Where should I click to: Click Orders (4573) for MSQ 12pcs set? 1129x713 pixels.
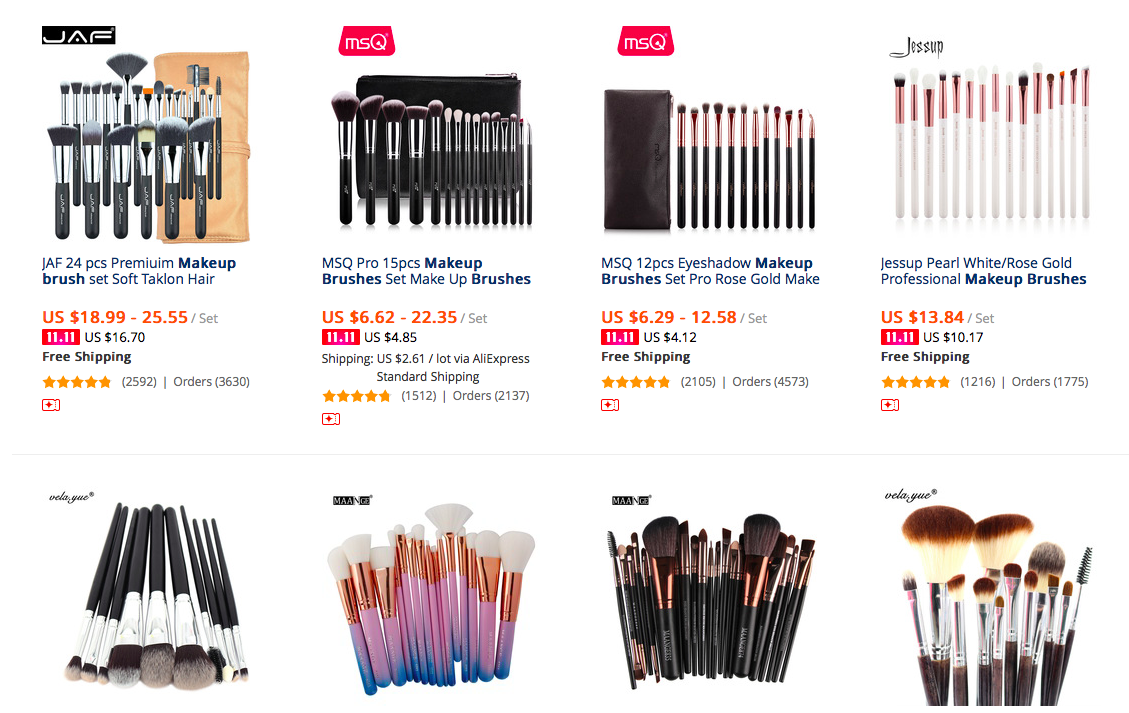click(x=770, y=382)
